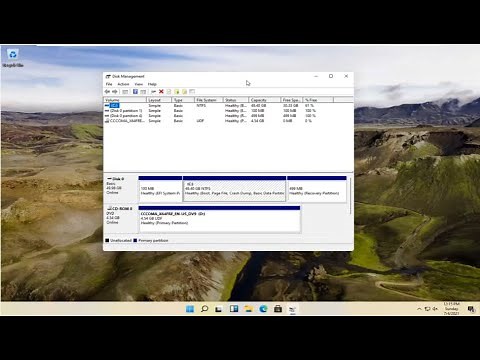Open the Widgets taskbar icon
480x360 pixels.
234,309
